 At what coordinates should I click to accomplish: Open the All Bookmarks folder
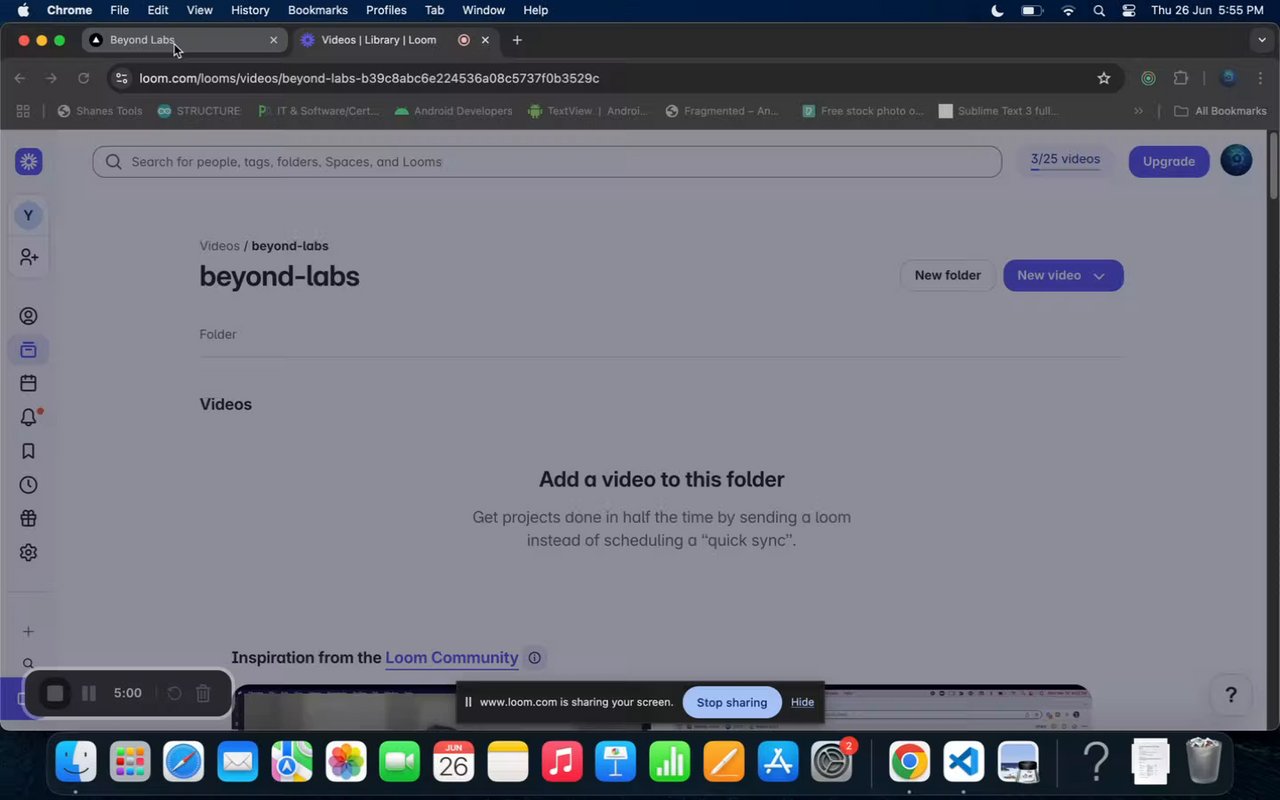click(x=1220, y=111)
